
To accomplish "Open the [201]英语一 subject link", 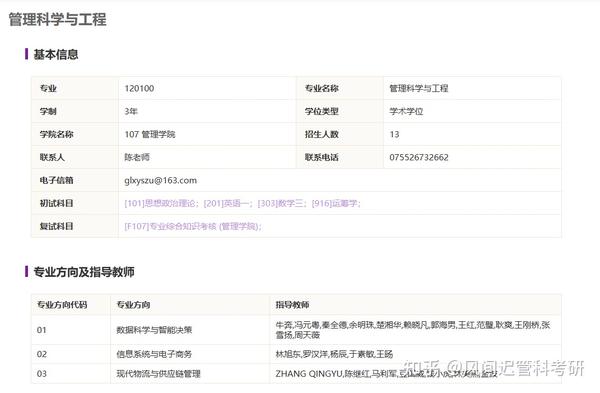I will [226, 203].
